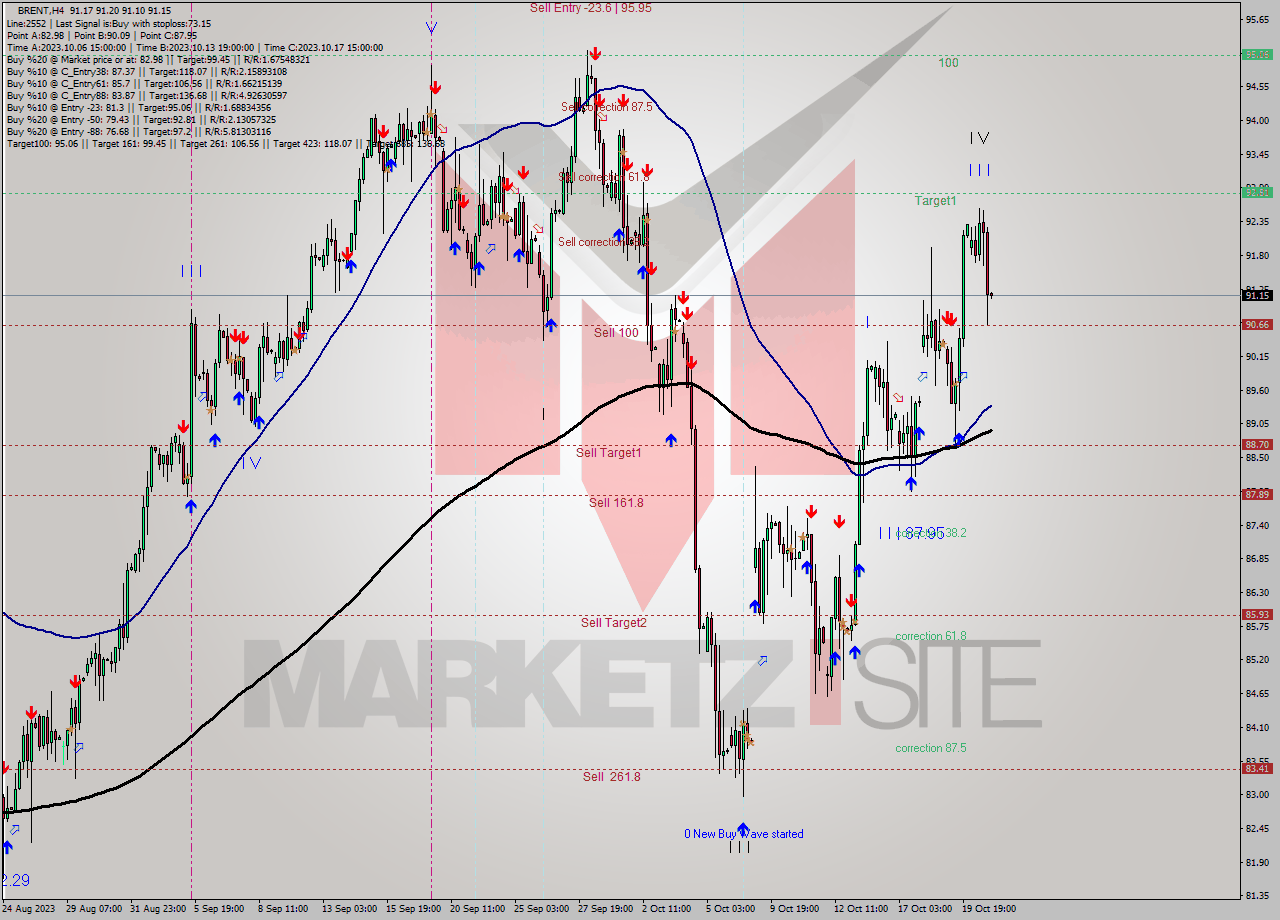Click the '0 New Buy Wave started' label

744,834
